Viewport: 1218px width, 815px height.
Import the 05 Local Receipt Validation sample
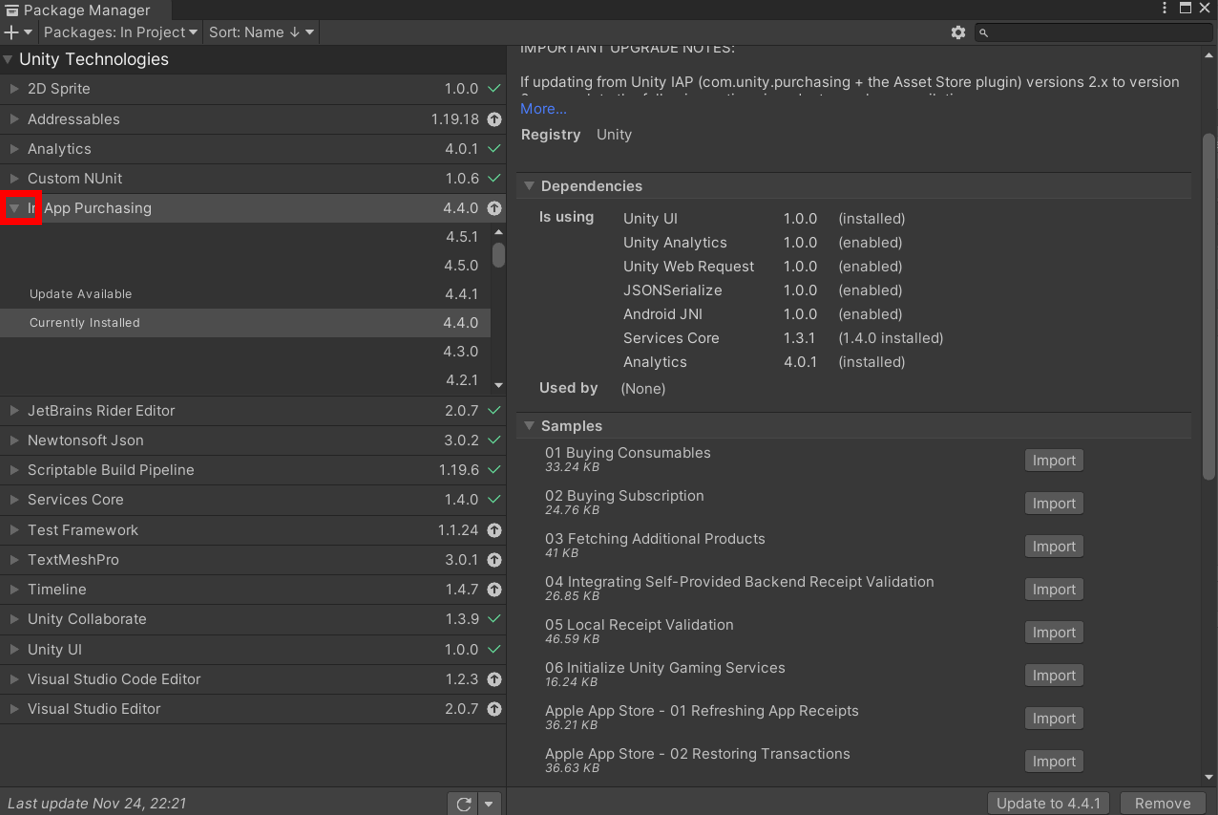tap(1054, 633)
